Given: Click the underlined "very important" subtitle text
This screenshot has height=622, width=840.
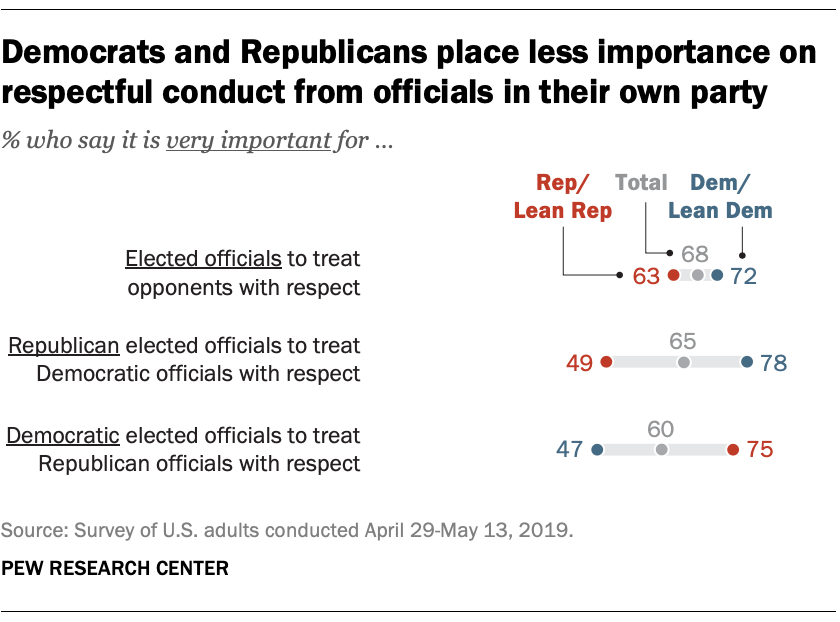Looking at the screenshot, I should pos(247,140).
